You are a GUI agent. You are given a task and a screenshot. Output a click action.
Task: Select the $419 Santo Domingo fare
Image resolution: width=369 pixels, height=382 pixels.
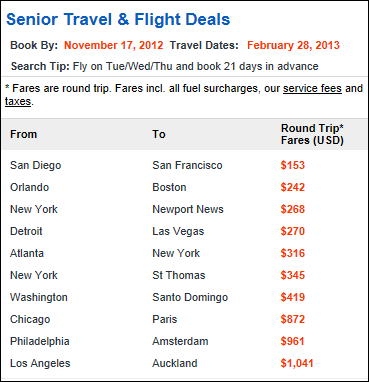(293, 297)
